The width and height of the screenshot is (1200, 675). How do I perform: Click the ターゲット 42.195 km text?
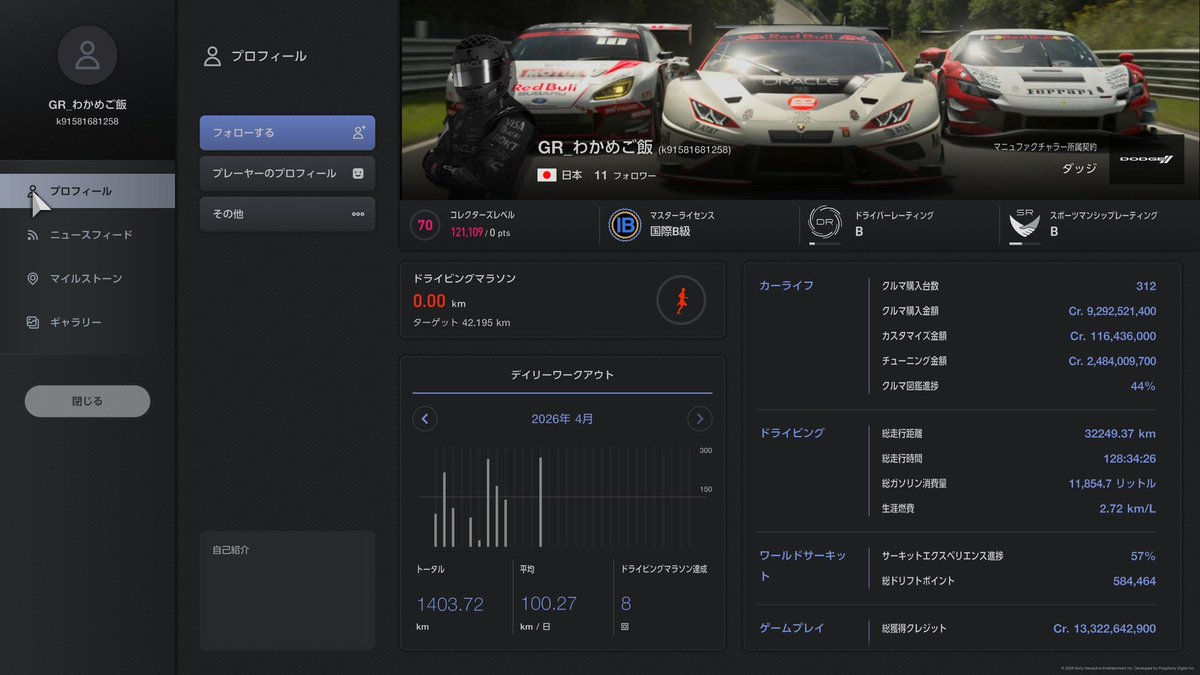[x=461, y=323]
